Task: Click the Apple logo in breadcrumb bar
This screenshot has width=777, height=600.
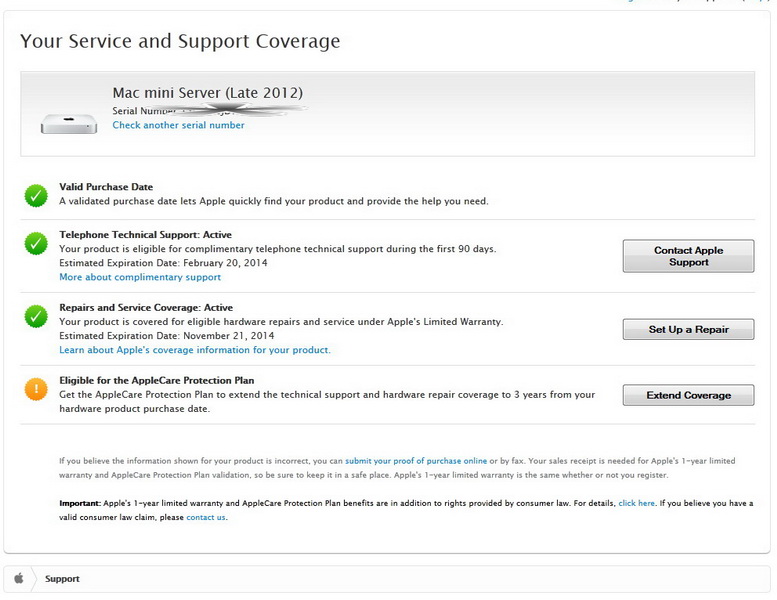Action: 19,578
